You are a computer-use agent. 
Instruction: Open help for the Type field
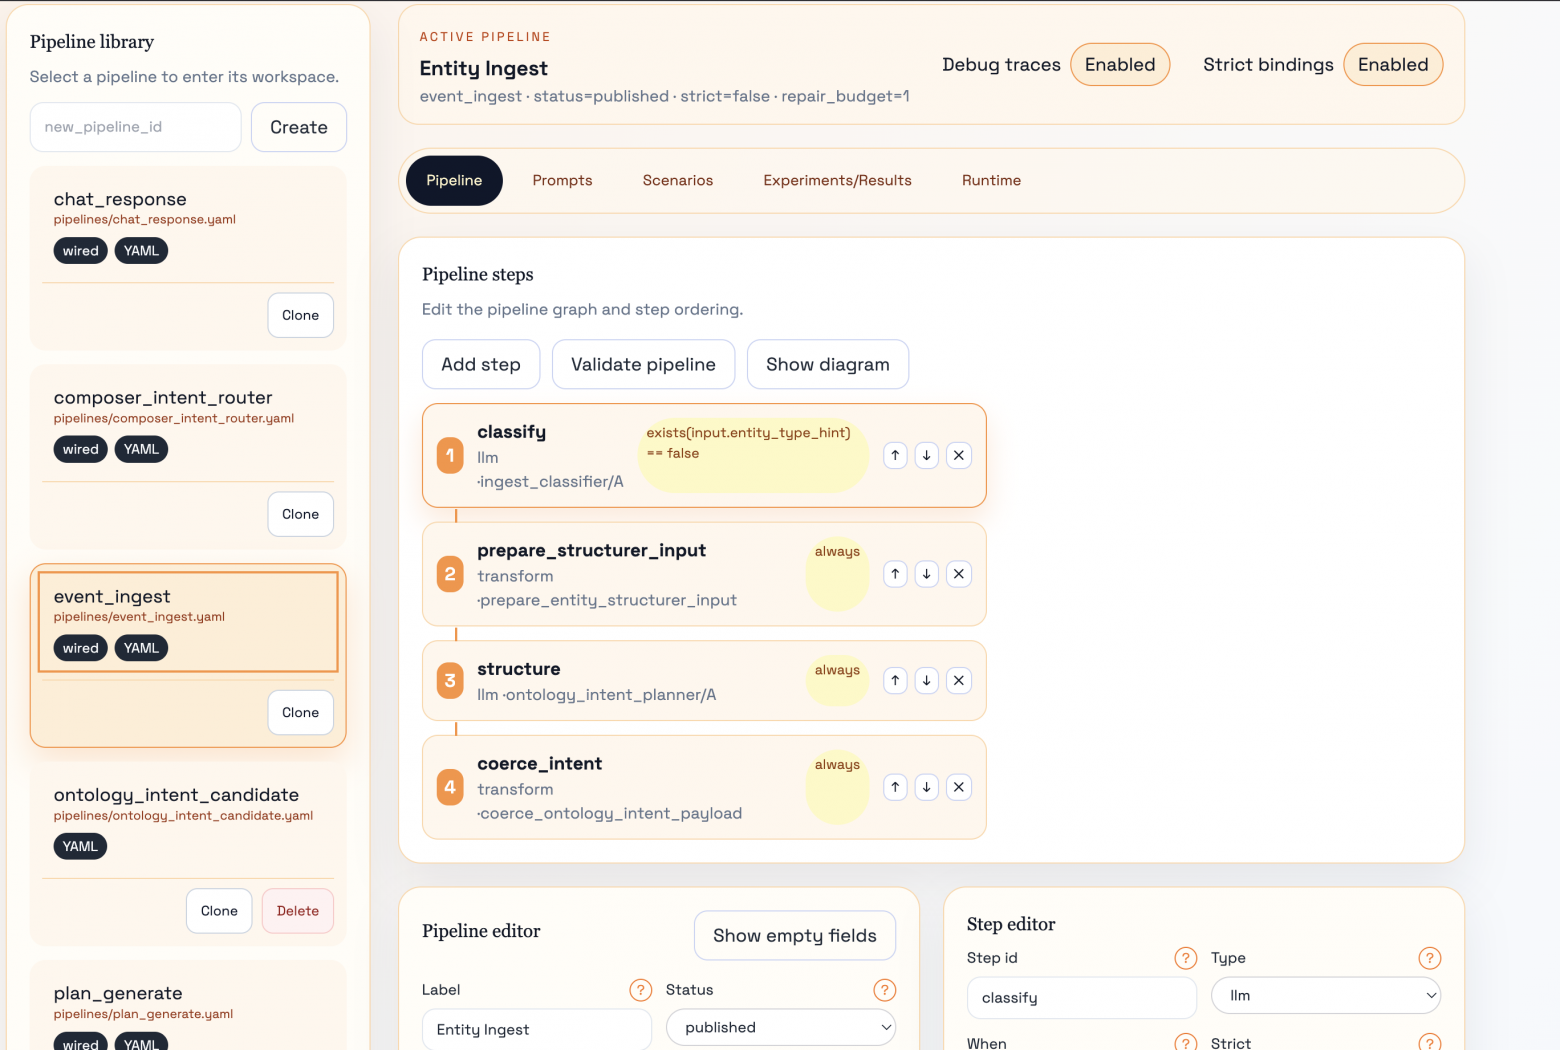tap(1429, 958)
